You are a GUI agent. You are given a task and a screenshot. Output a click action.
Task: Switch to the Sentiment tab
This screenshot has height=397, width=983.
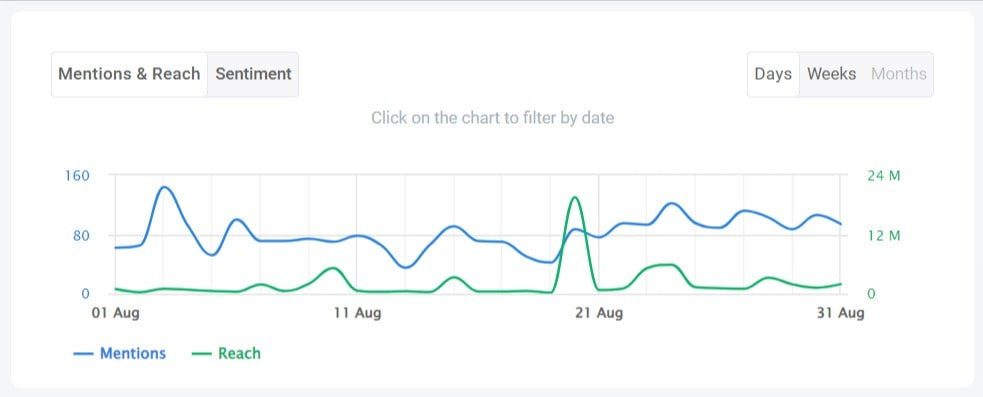point(253,74)
